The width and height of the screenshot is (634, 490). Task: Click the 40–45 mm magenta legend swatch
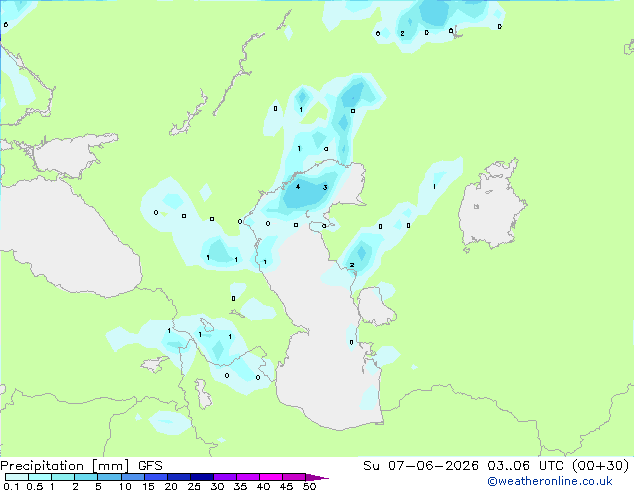tap(271, 477)
